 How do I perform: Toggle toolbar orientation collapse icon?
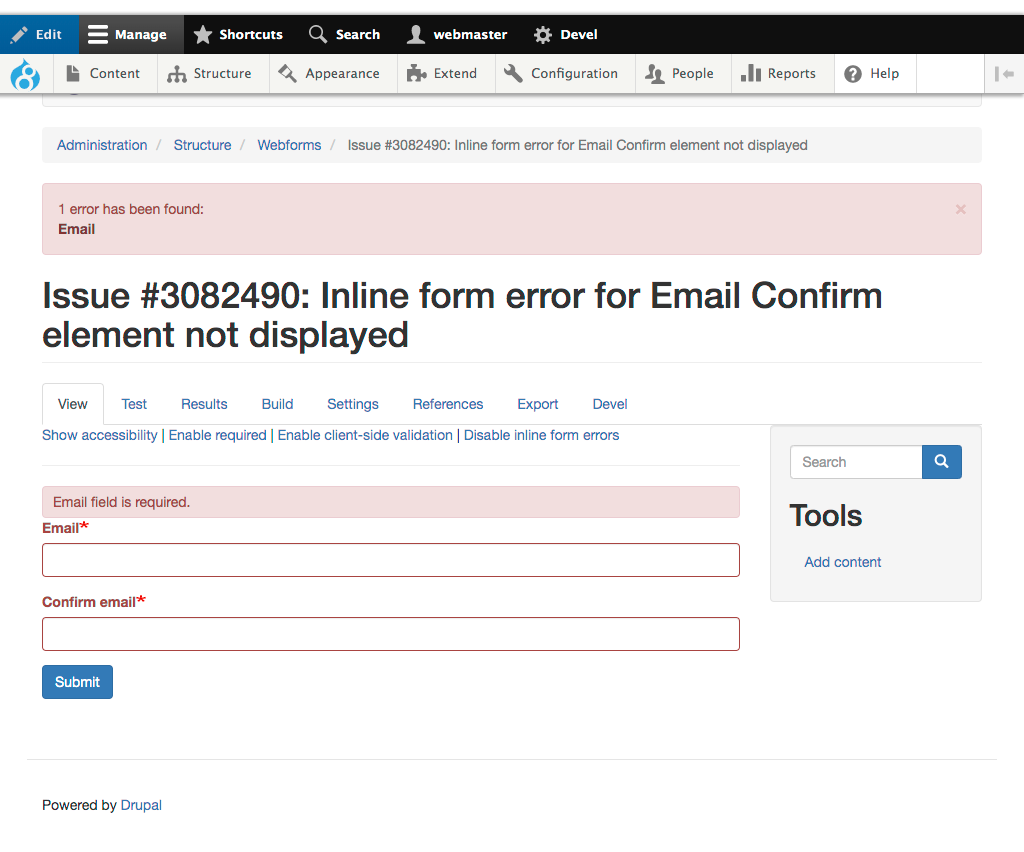(x=1004, y=74)
